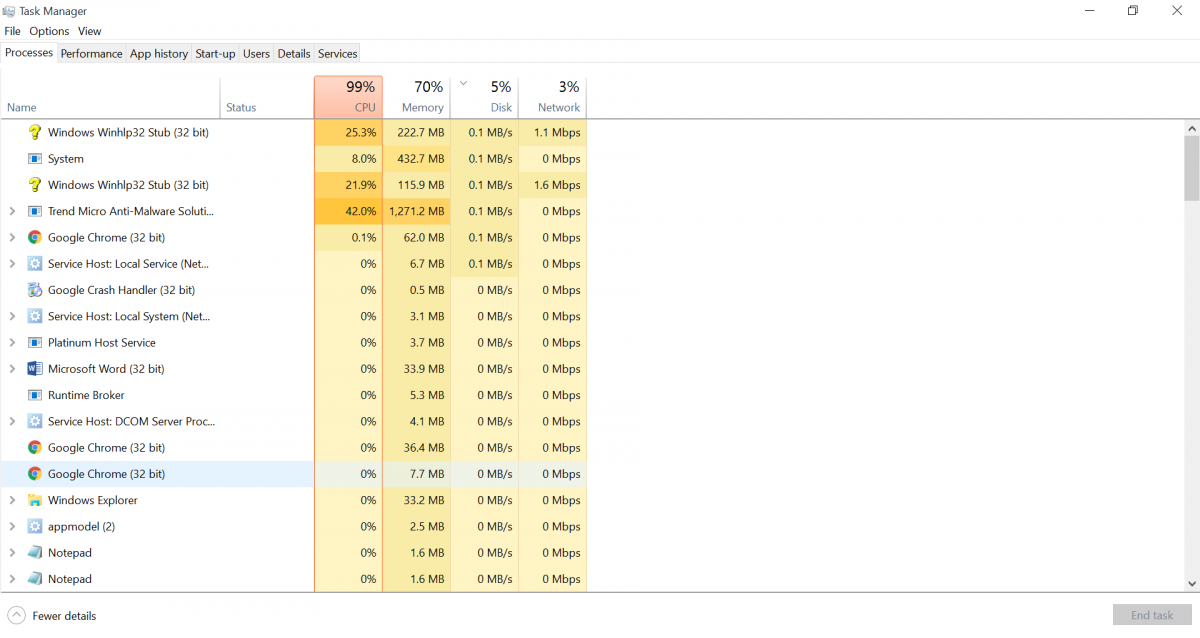Click the 0.1% CPU value
This screenshot has width=1200, height=638.
pos(364,238)
